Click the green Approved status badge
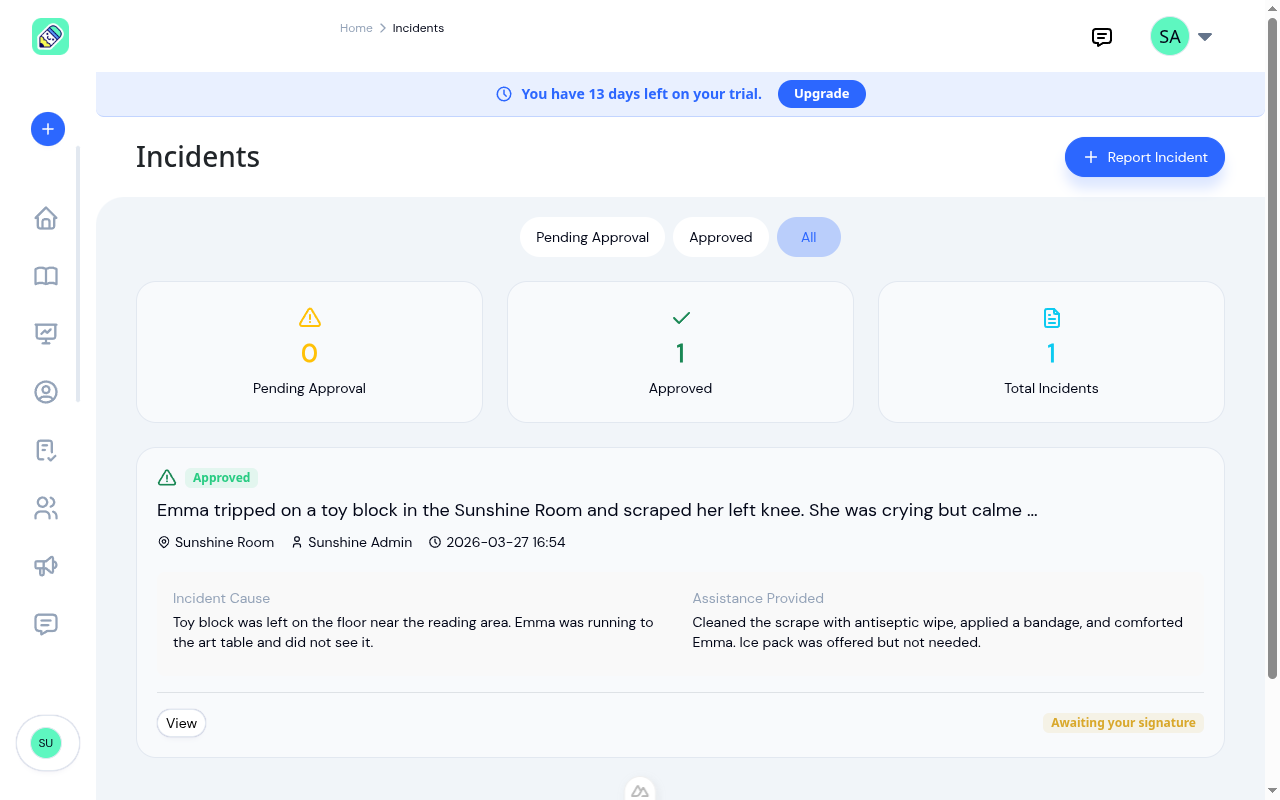The image size is (1280, 800). coord(222,478)
